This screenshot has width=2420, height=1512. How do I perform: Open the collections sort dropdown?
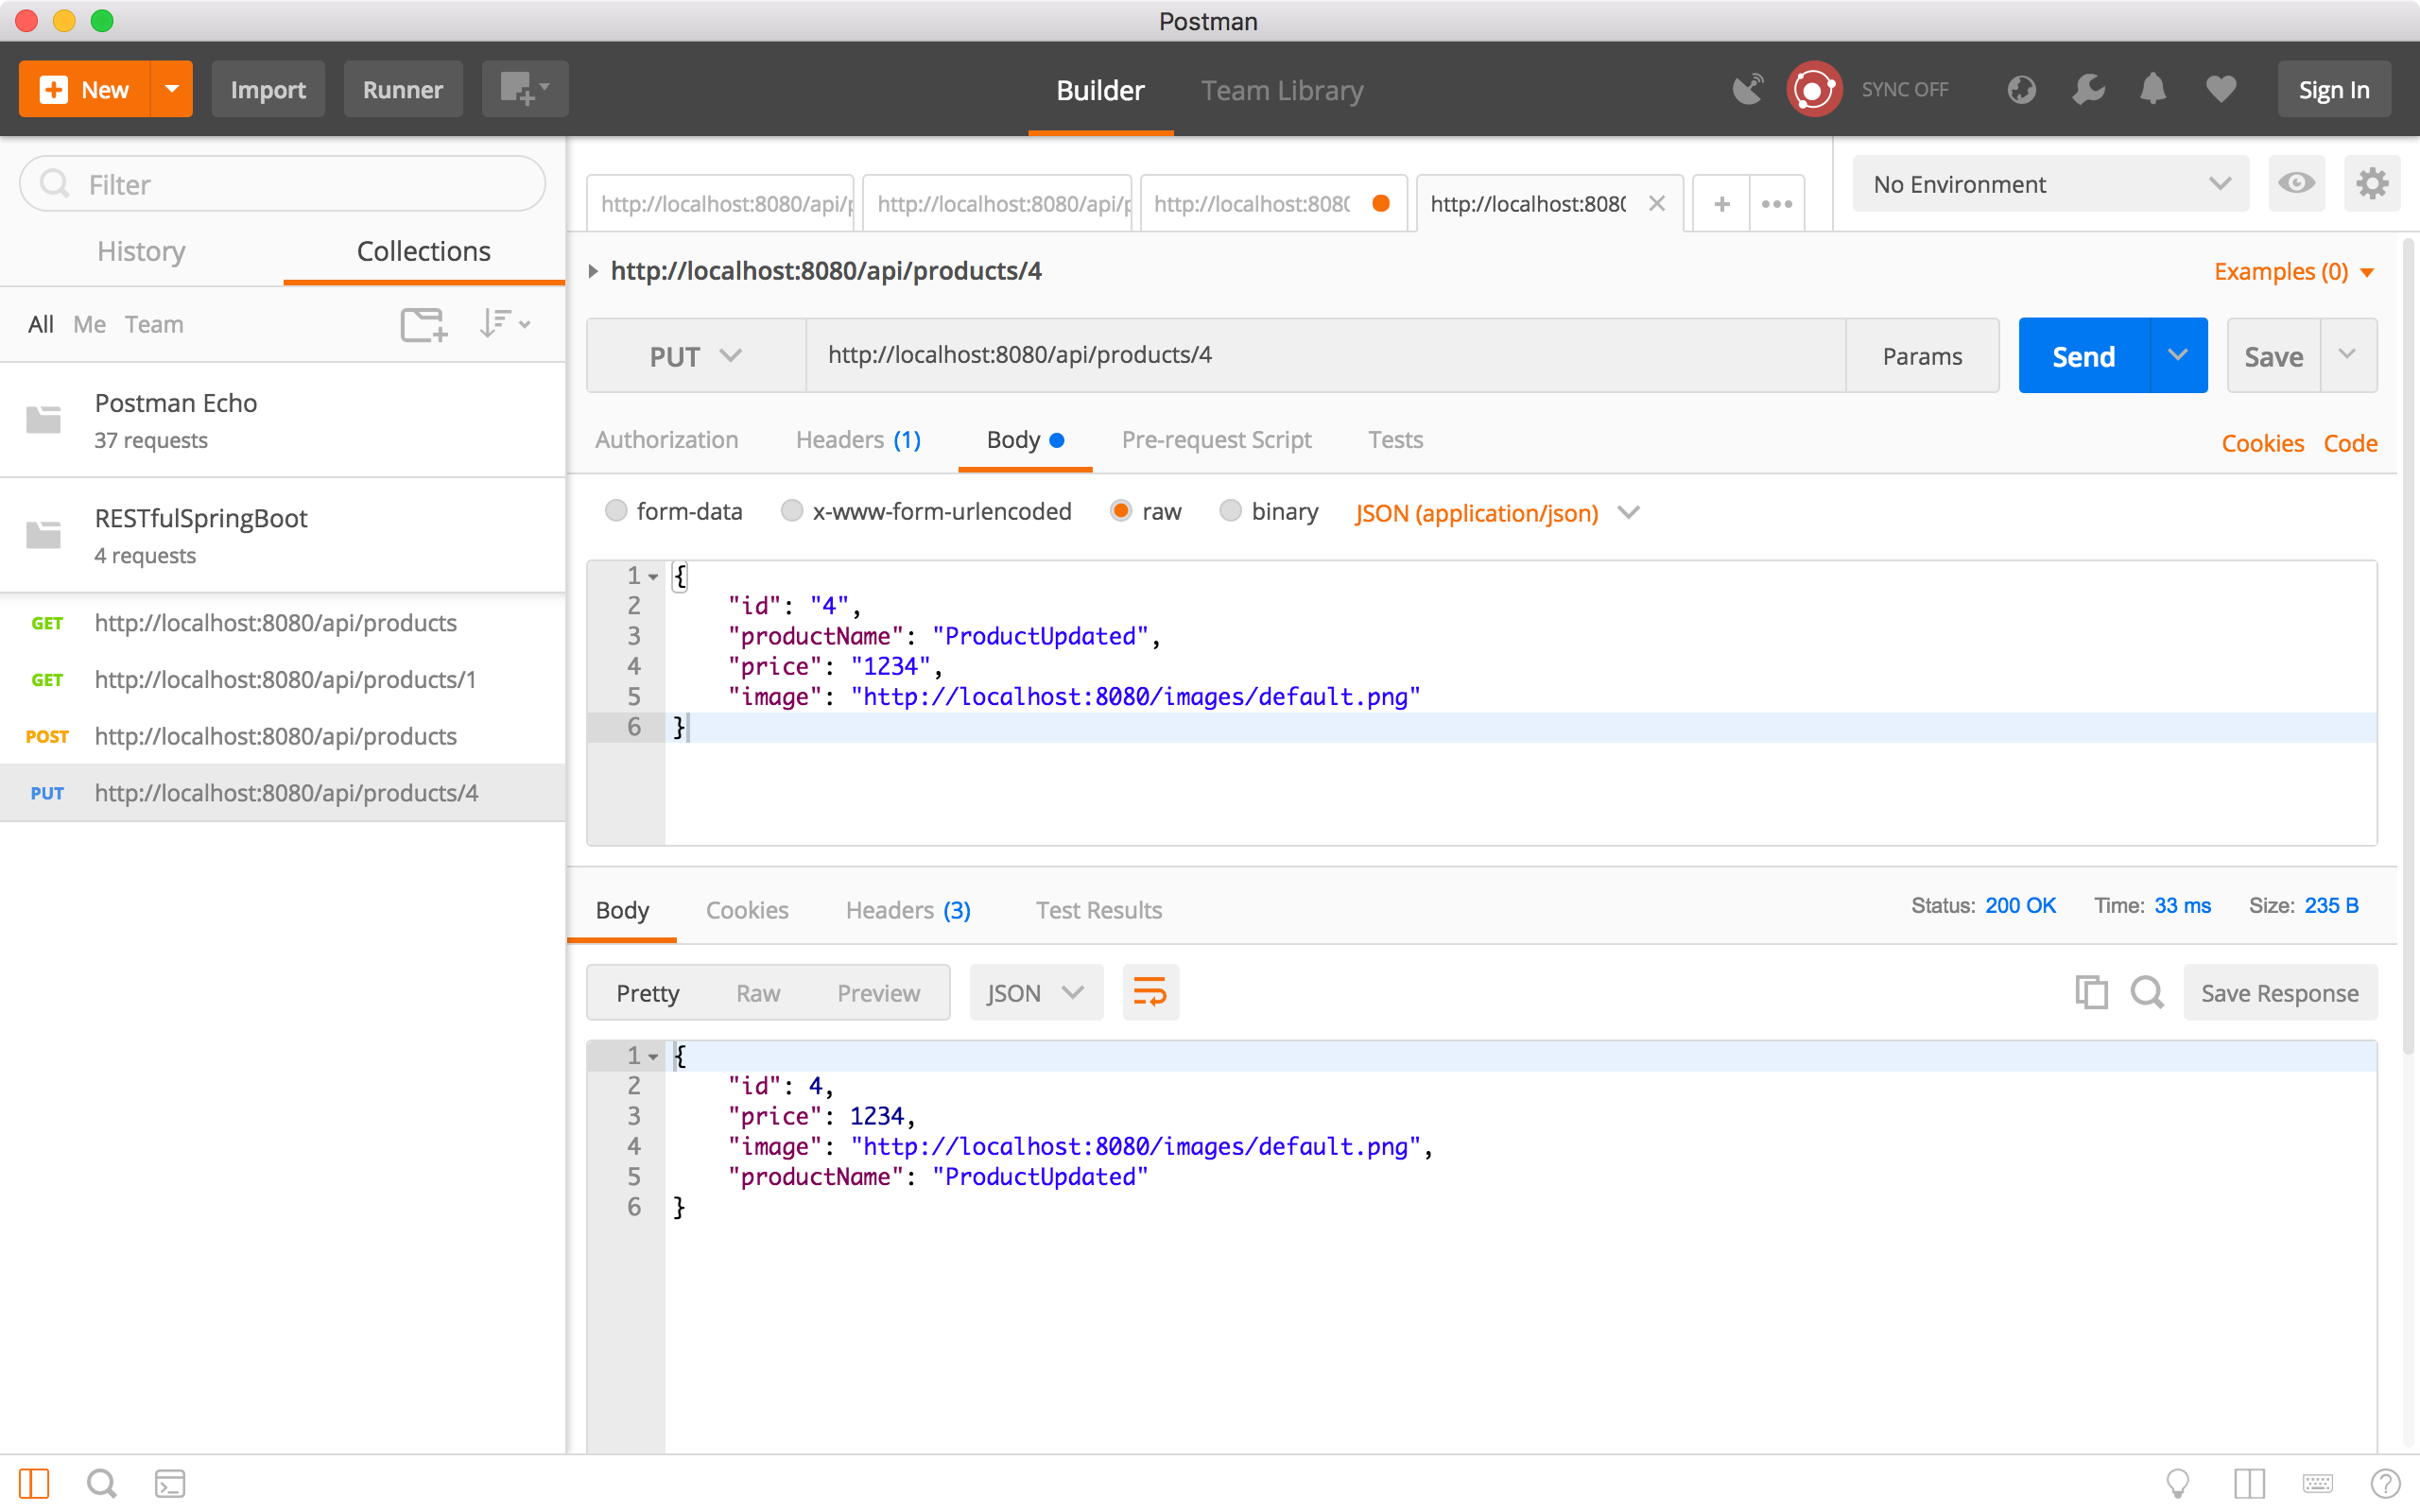[x=504, y=324]
